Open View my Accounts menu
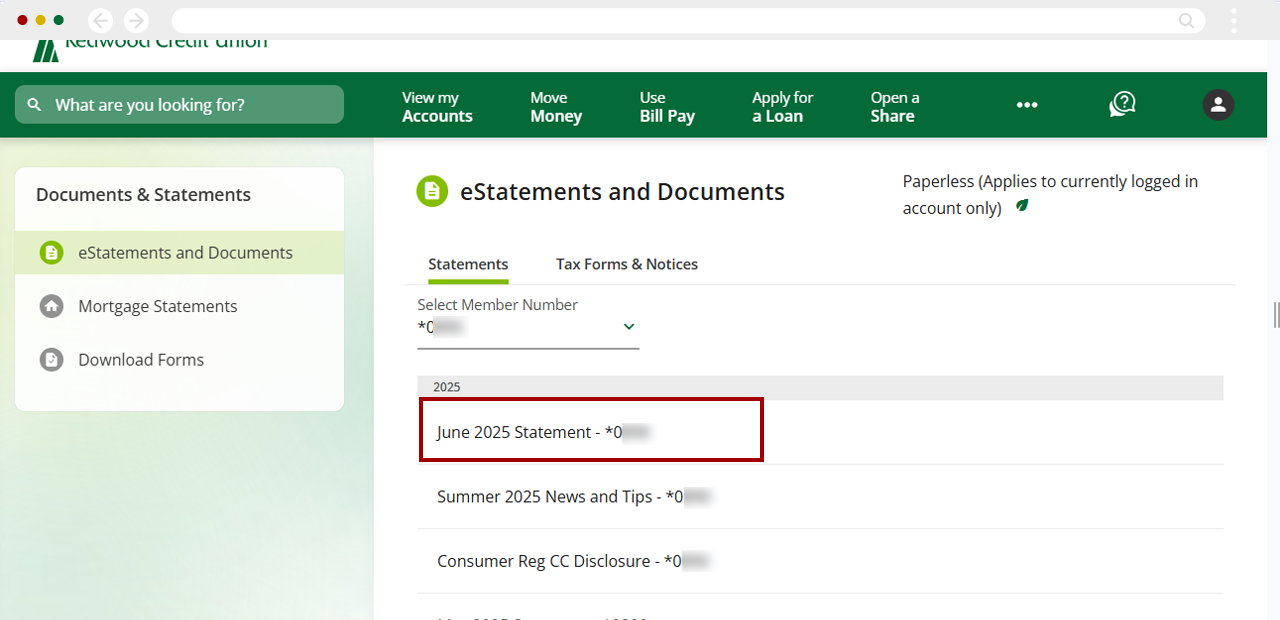Viewport: 1280px width, 620px height. [x=437, y=107]
